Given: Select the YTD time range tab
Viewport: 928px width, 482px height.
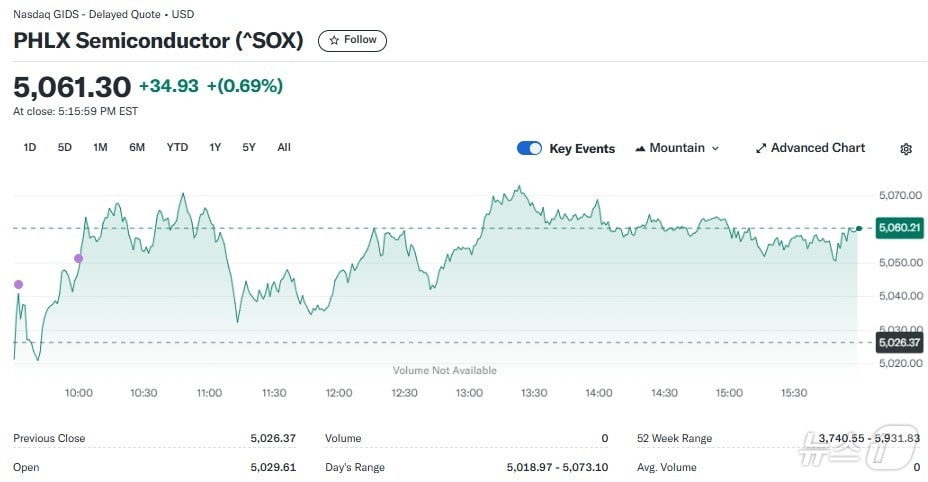Looking at the screenshot, I should [177, 147].
